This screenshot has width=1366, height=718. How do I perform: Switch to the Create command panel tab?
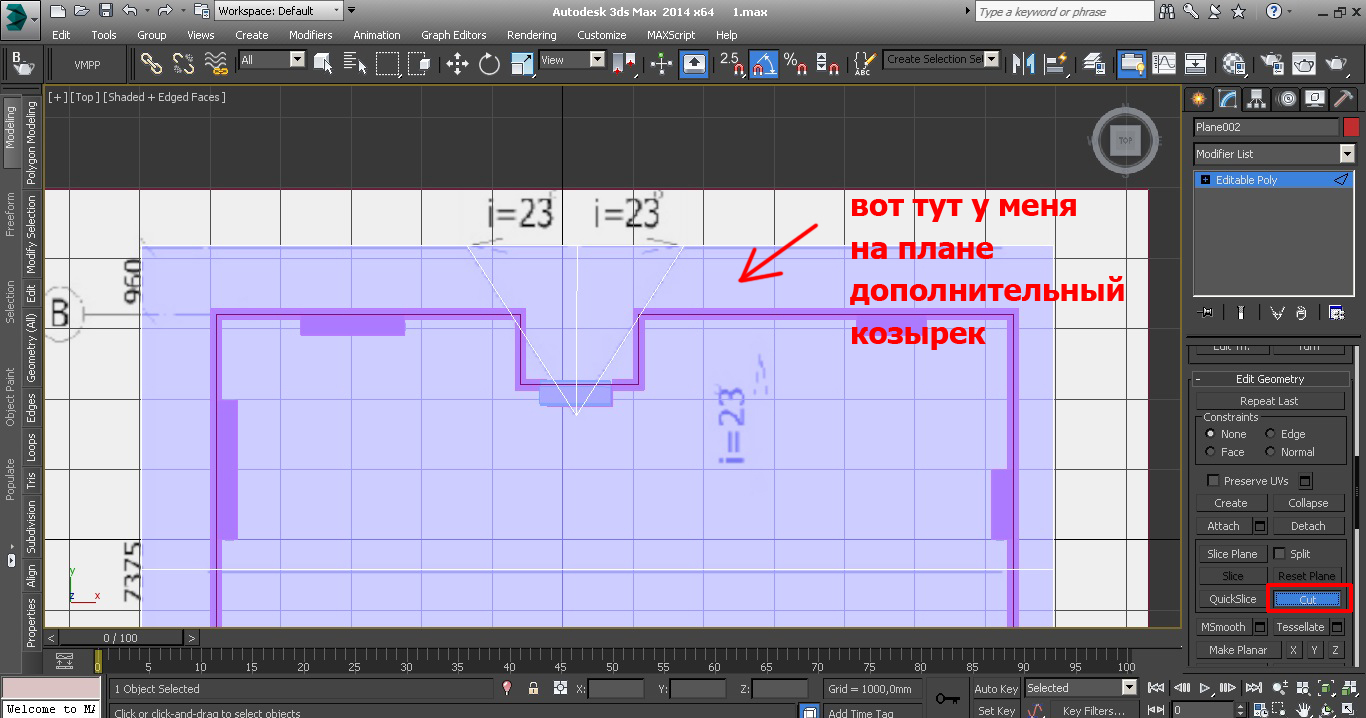point(1198,99)
